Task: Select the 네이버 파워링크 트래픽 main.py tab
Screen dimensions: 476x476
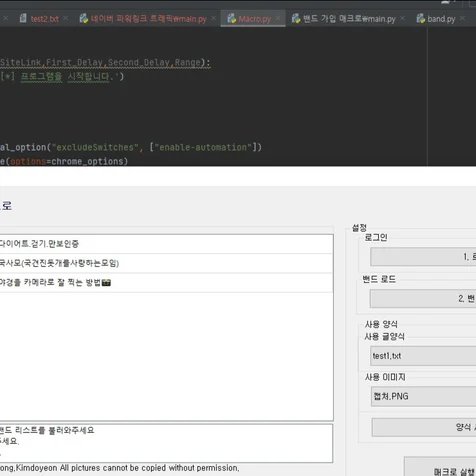Action: [148, 19]
